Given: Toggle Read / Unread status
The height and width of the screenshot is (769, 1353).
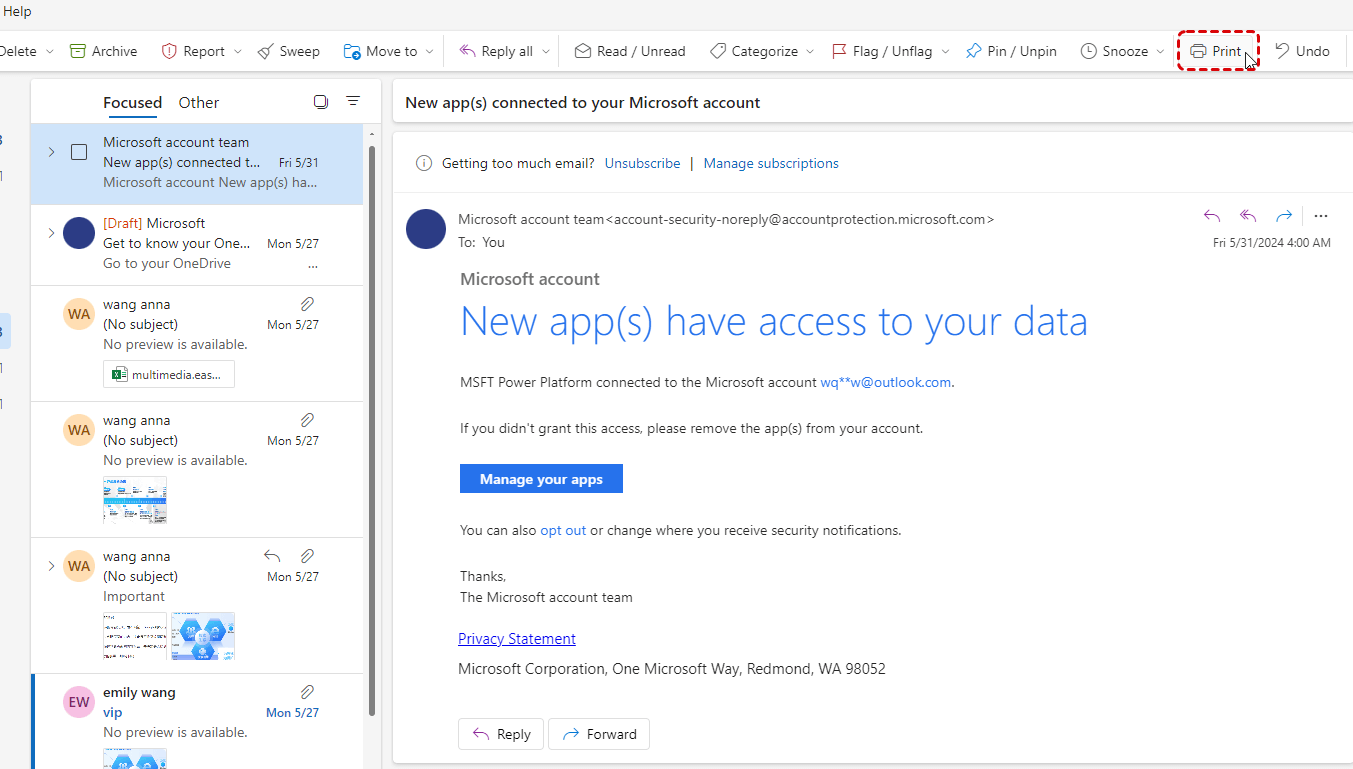Looking at the screenshot, I should pyautogui.click(x=630, y=51).
